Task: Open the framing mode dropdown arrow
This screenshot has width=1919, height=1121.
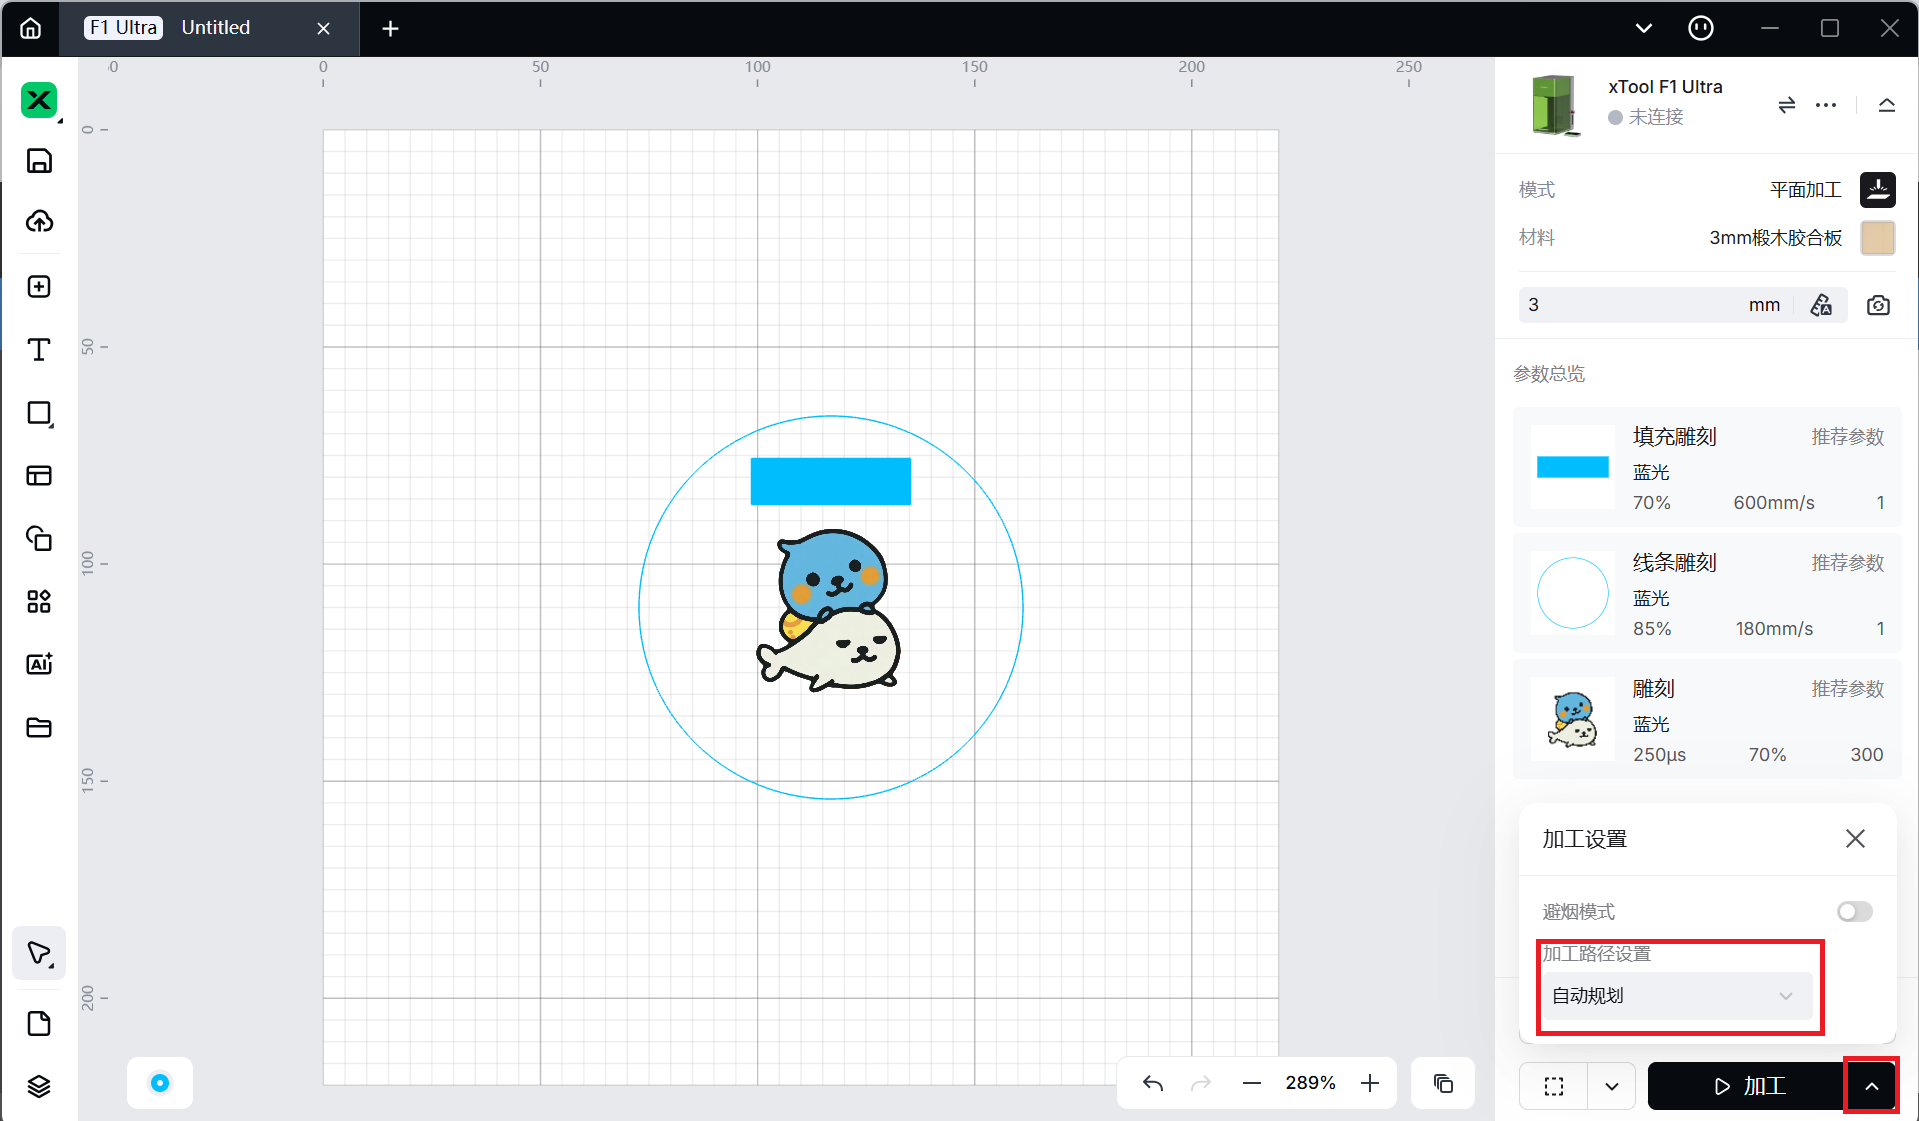Action: [x=1611, y=1086]
